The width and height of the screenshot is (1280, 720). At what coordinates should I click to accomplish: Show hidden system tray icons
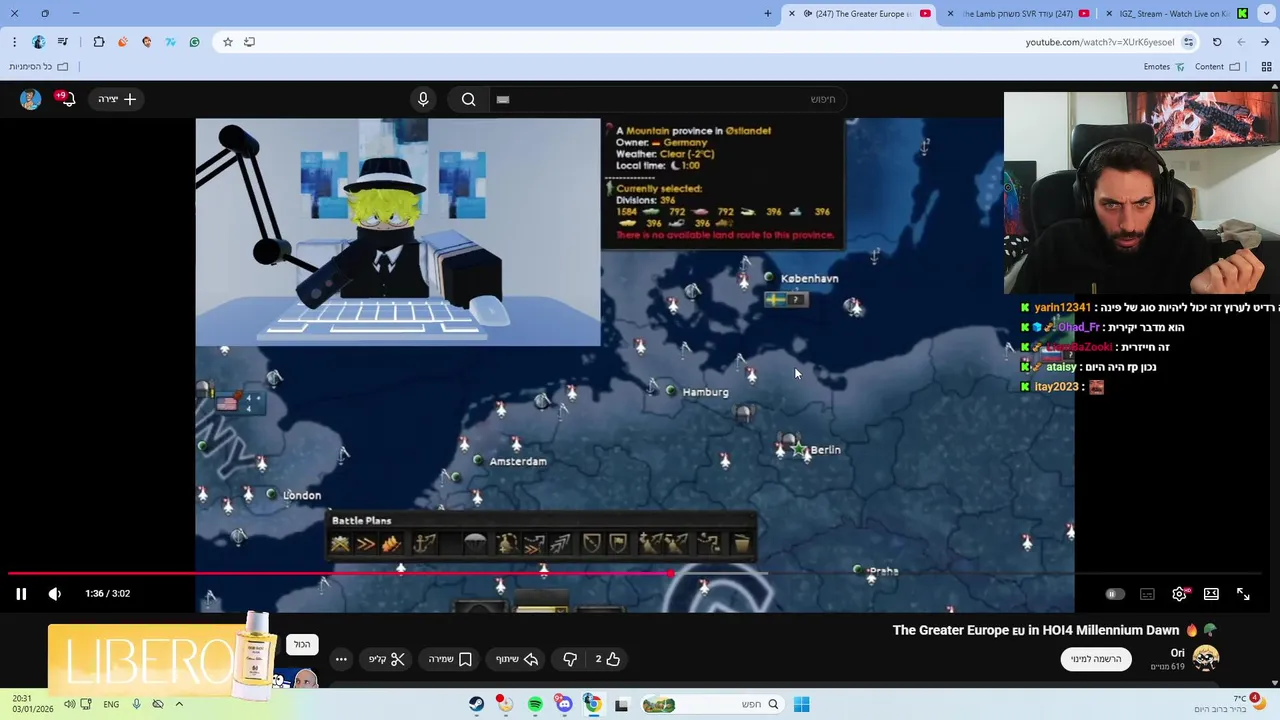[x=179, y=704]
